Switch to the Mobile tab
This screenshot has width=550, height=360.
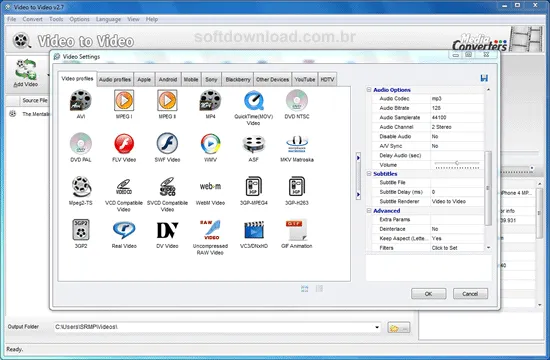tap(191, 80)
